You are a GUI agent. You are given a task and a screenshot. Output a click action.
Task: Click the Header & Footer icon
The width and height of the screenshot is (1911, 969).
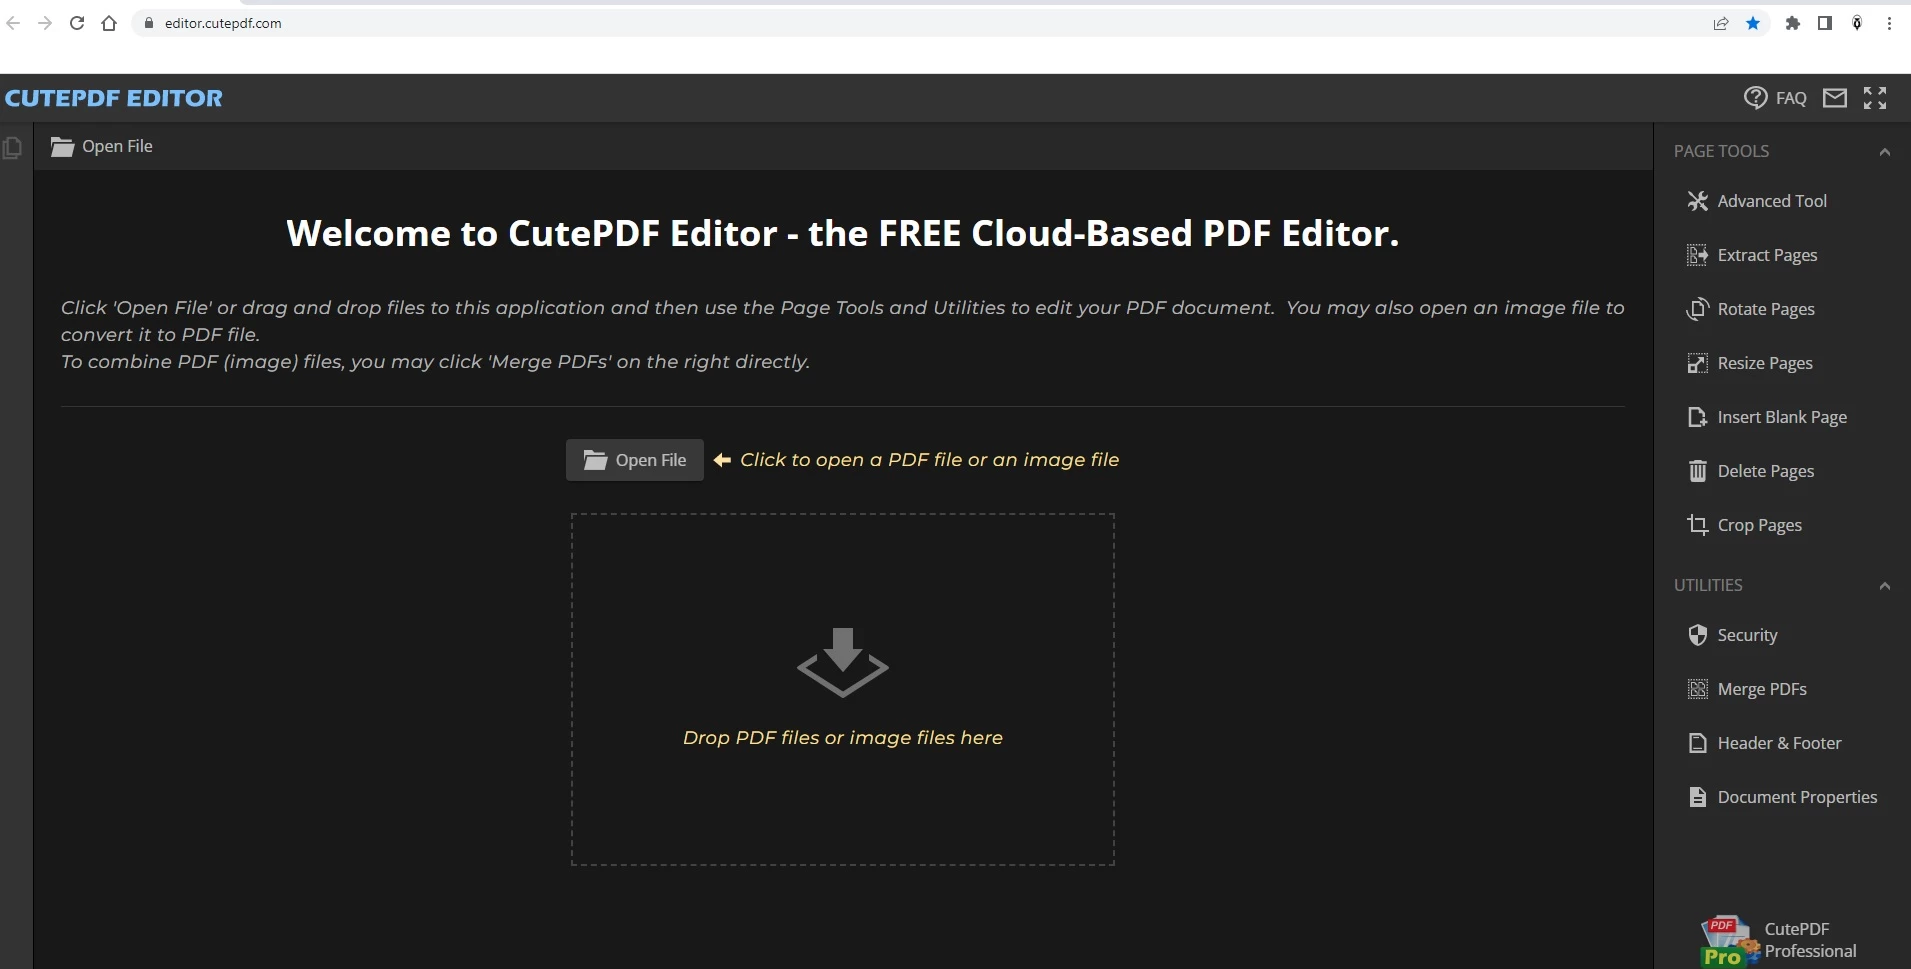pyautogui.click(x=1698, y=743)
